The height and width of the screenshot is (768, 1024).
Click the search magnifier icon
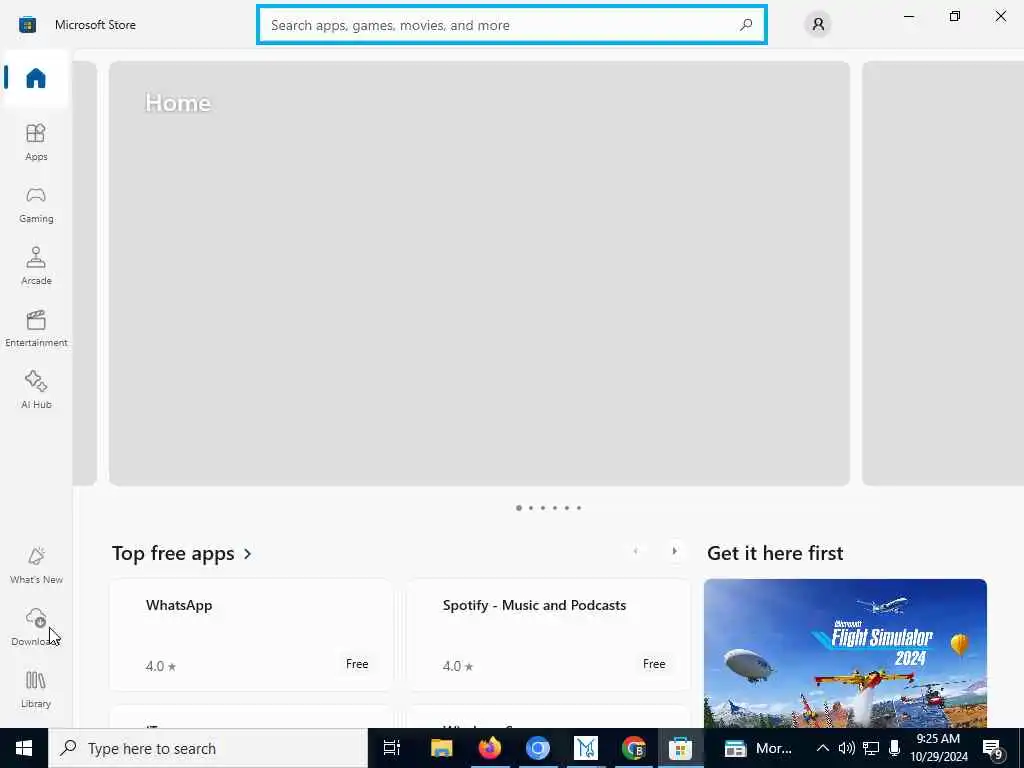point(746,25)
